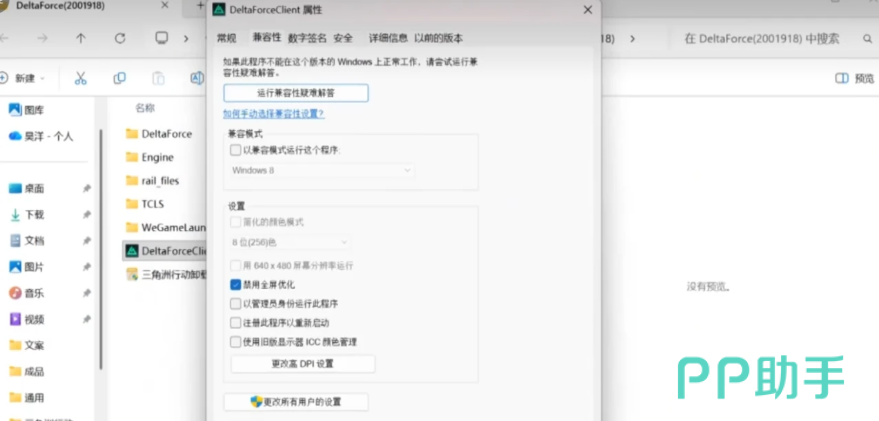Image resolution: width=879 pixels, height=421 pixels.
Task: Switch to the 常规 tab
Action: [x=227, y=38]
